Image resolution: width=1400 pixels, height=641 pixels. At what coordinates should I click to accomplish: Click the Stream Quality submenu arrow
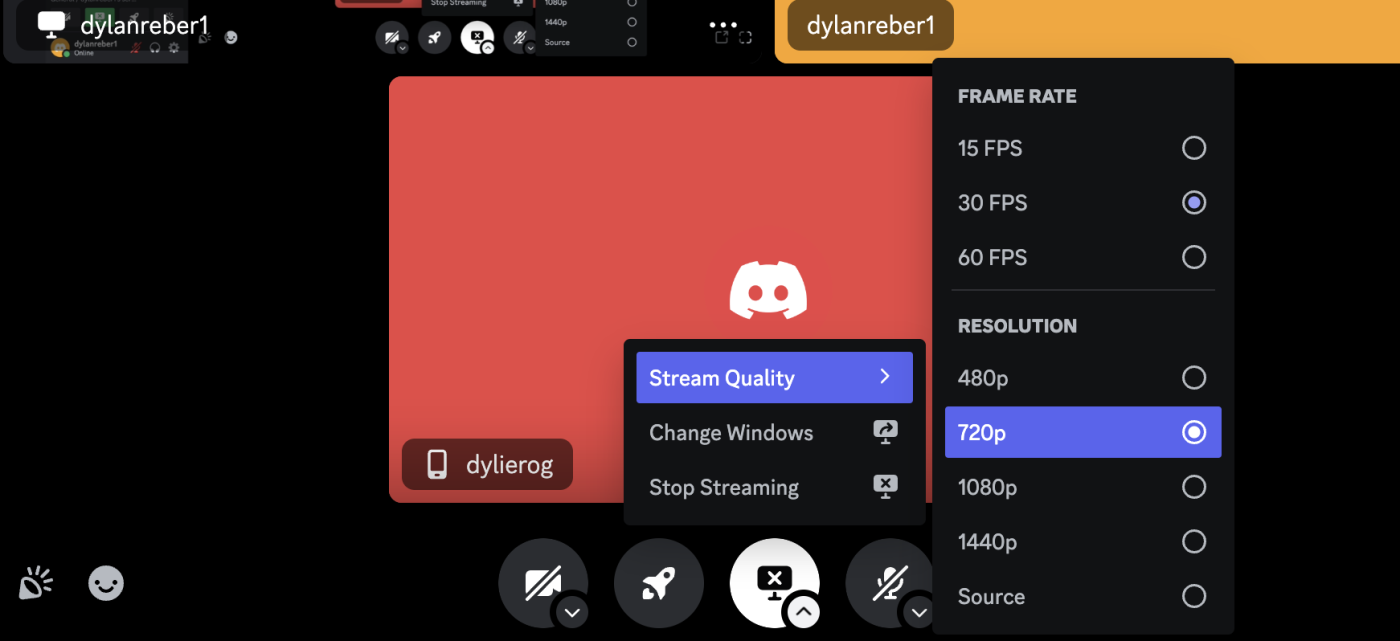tap(885, 377)
